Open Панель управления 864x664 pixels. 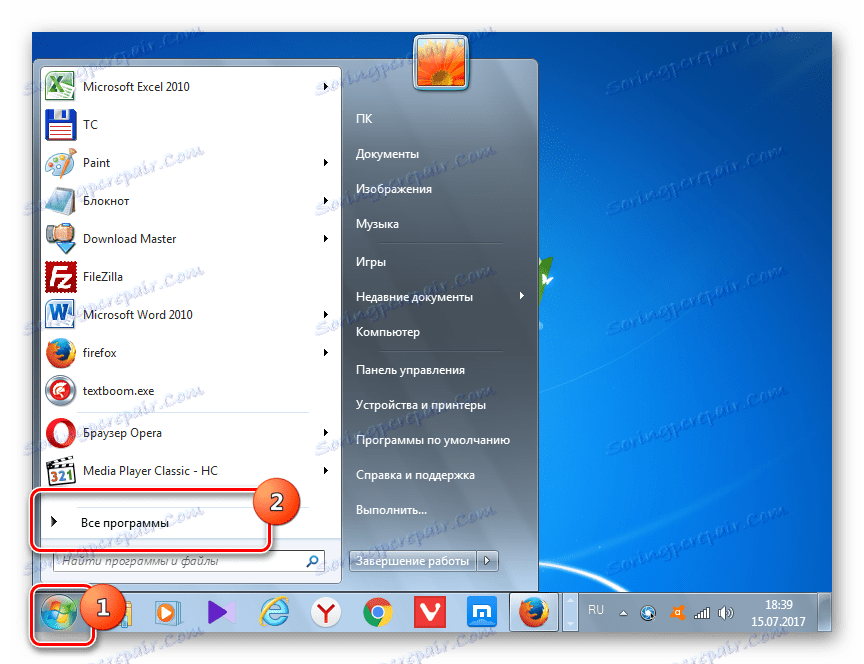[410, 370]
